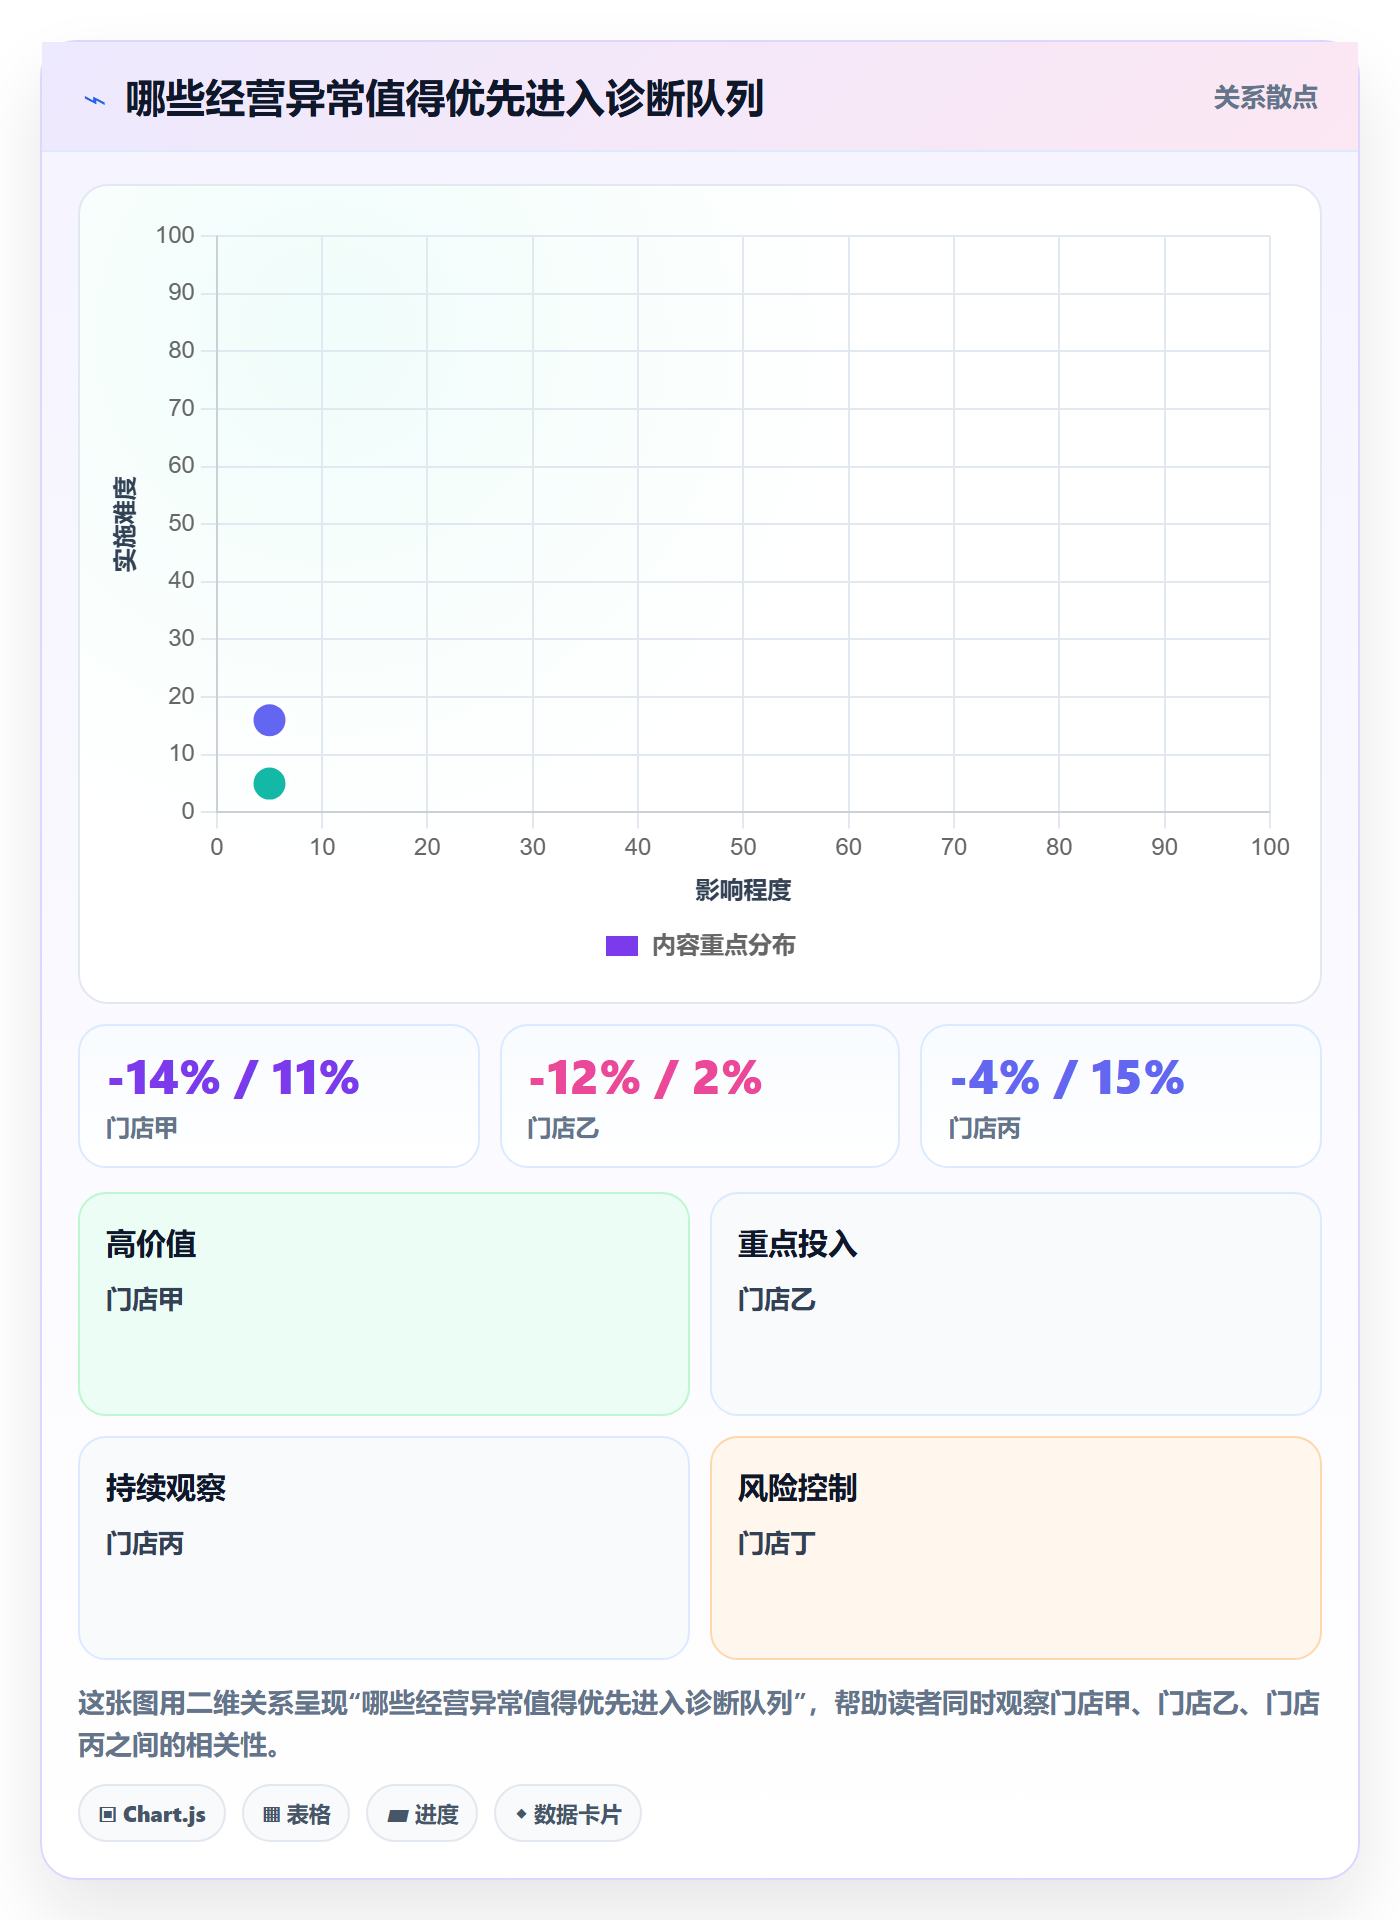This screenshot has height=1920, width=1400.
Task: Click the 关系散点 label in header
Action: [x=1265, y=98]
